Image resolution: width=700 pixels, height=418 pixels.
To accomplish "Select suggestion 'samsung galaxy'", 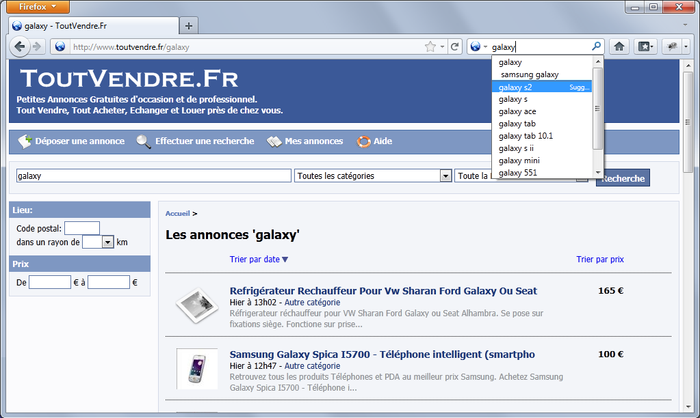I will tap(542, 75).
